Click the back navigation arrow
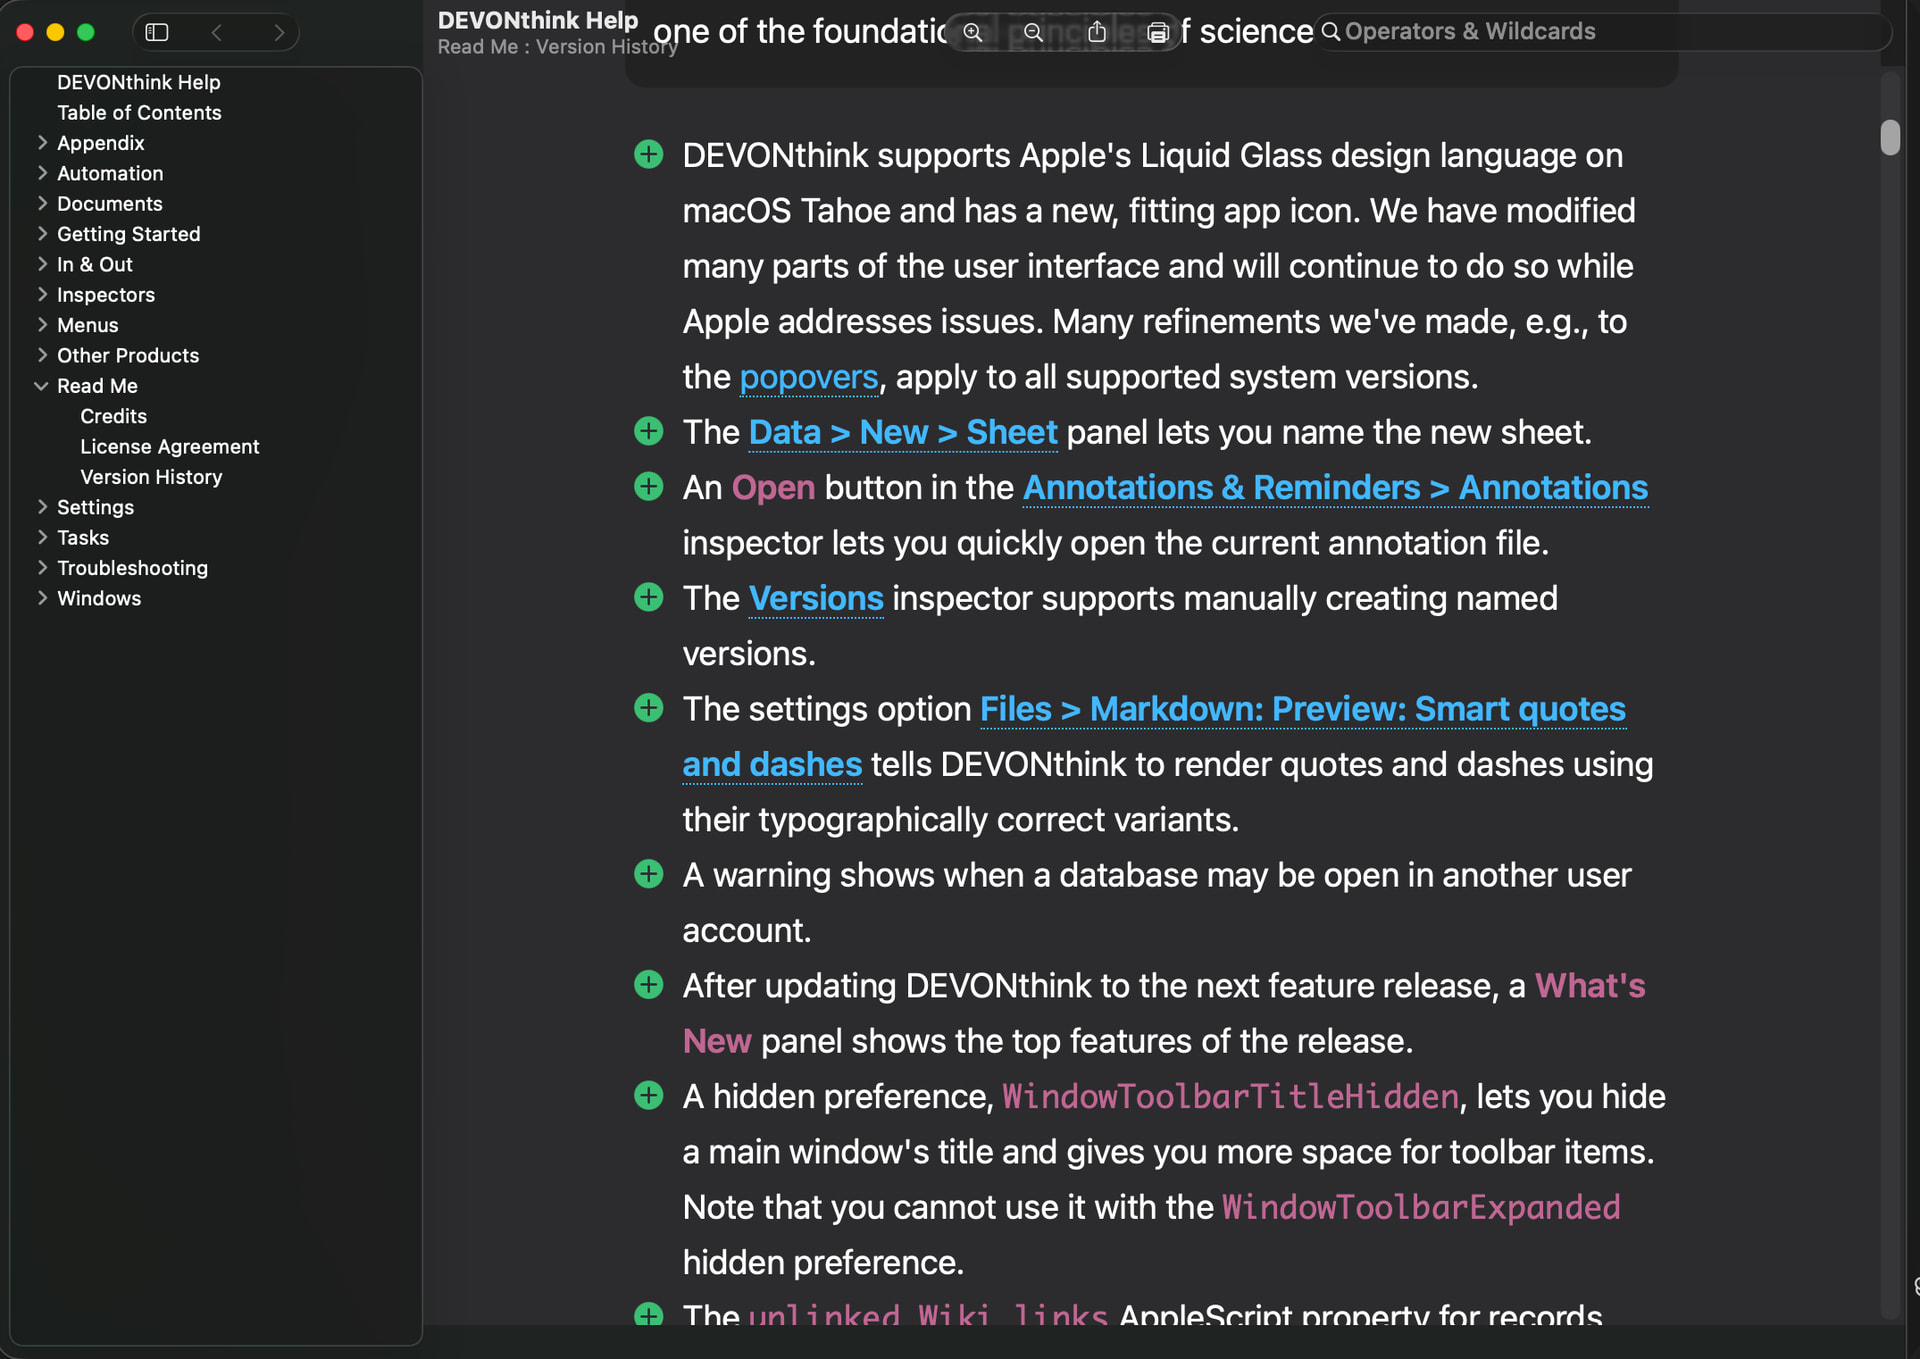 [x=217, y=32]
